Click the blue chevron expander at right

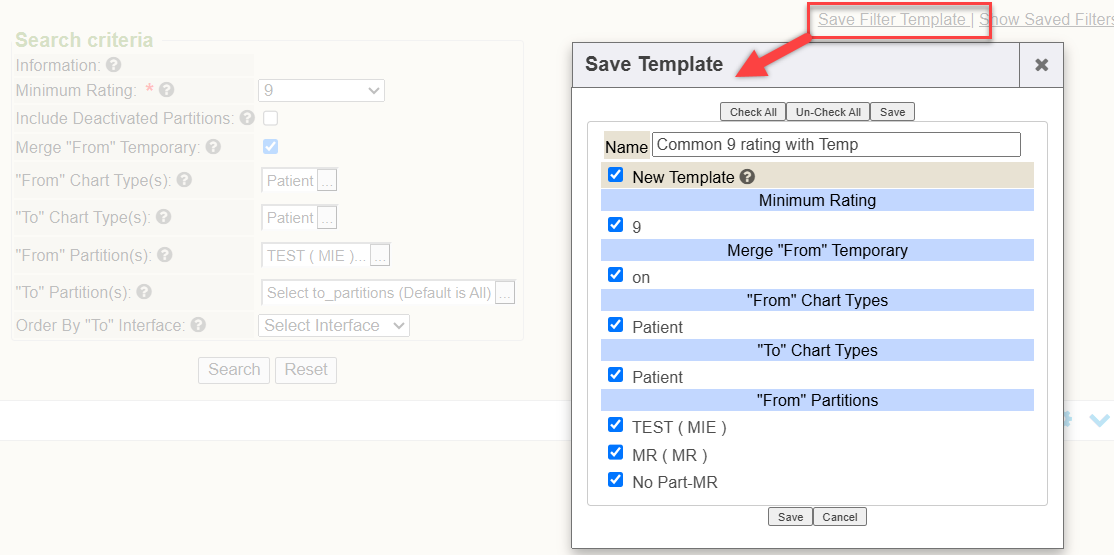pyautogui.click(x=1099, y=421)
